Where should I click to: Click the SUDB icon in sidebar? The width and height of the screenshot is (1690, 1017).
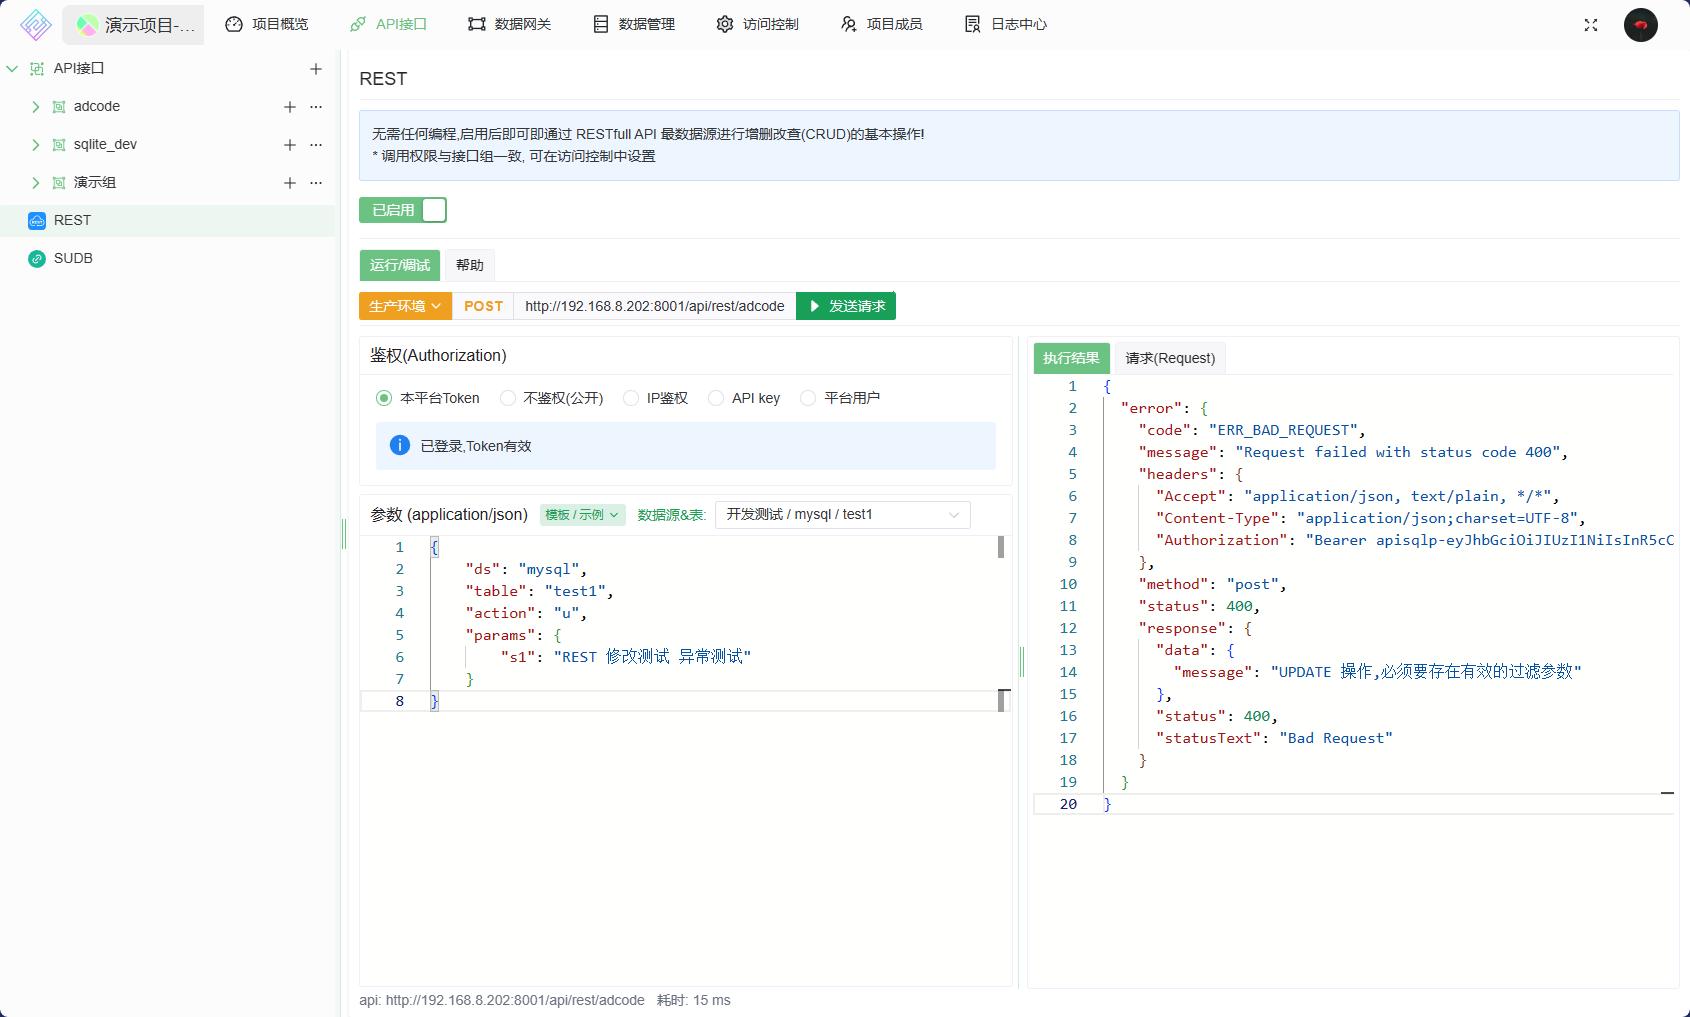37,259
